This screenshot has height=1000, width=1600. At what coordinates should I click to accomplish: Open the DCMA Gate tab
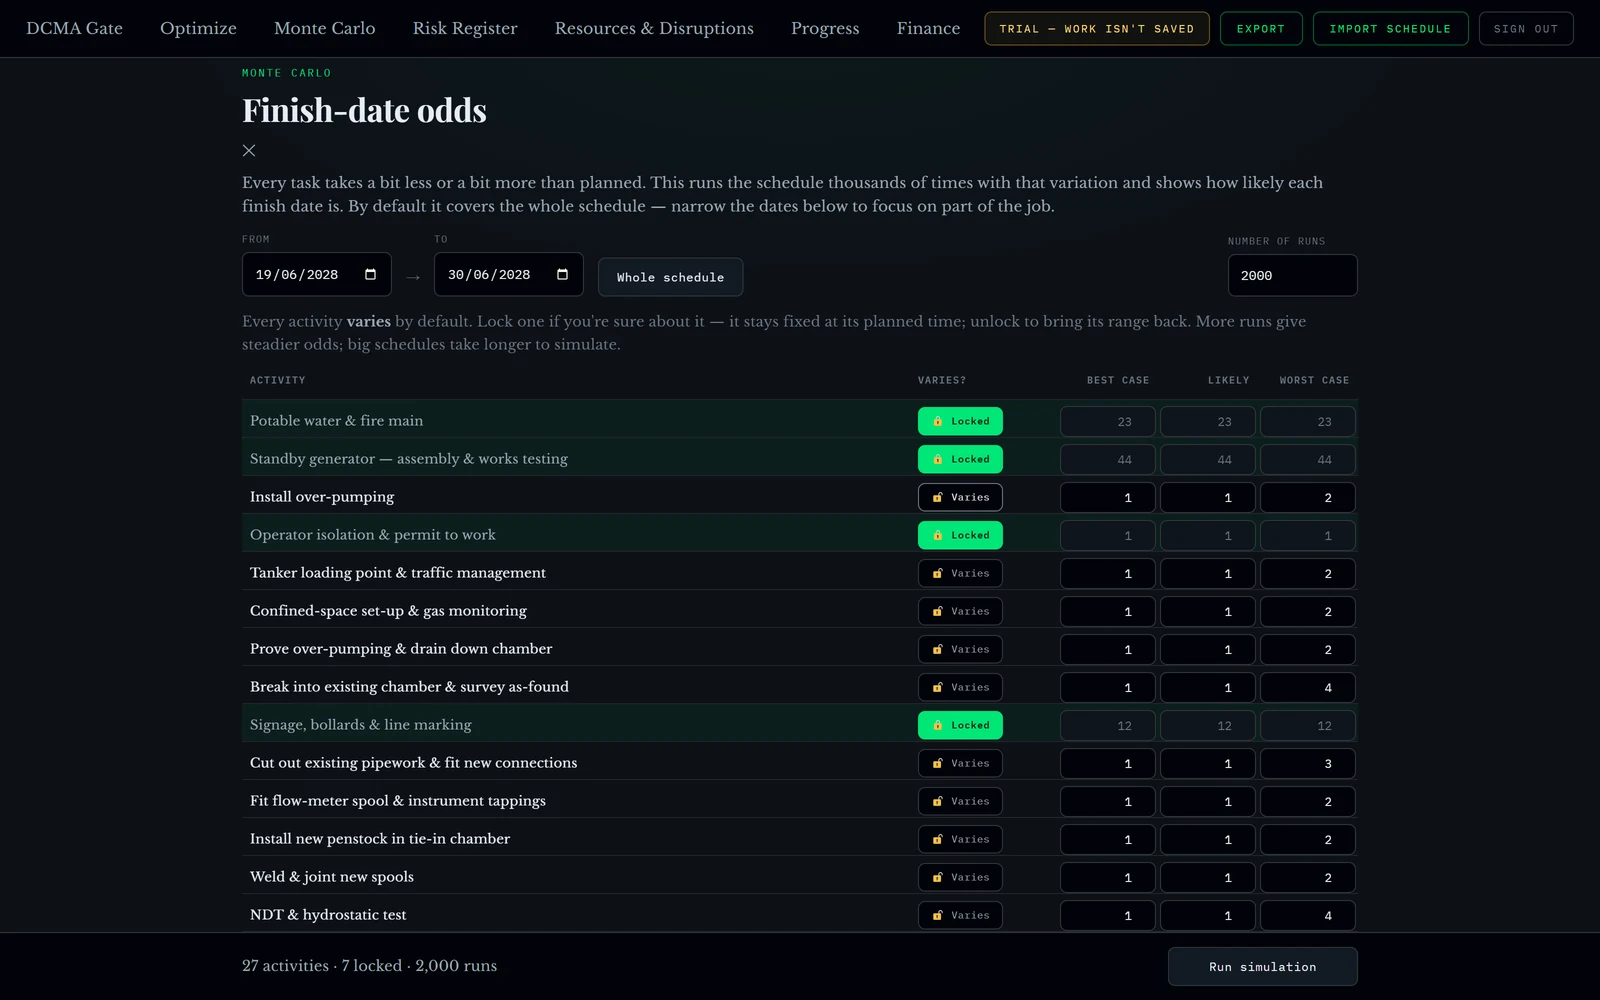75,28
